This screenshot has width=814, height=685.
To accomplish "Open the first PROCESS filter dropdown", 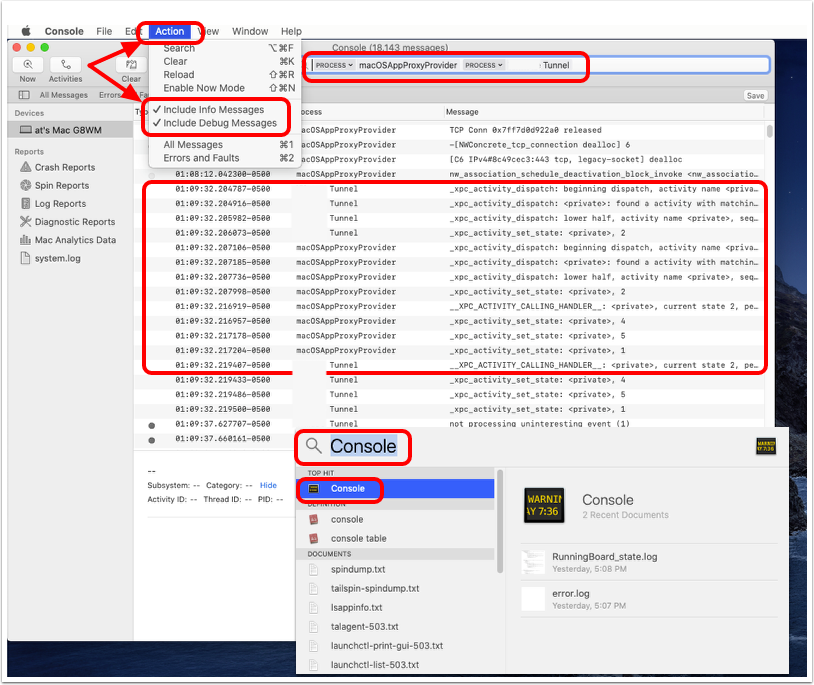I will point(332,65).
